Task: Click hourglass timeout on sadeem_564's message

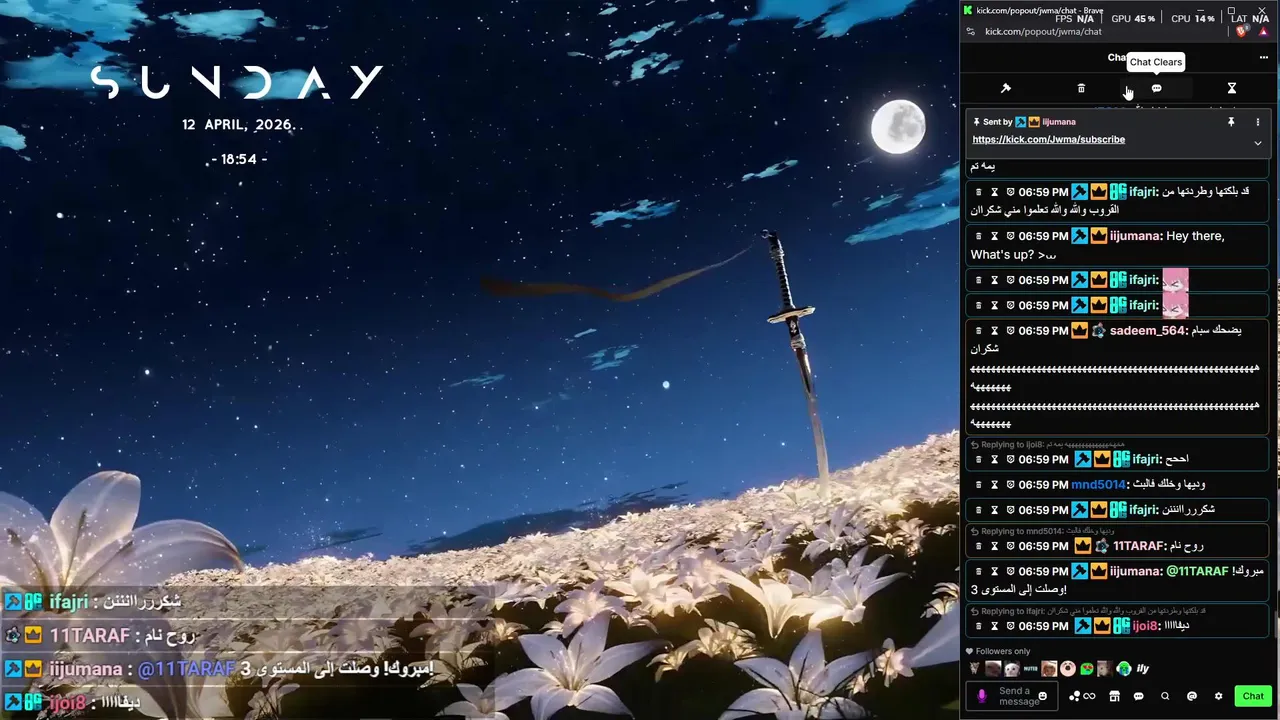Action: [x=994, y=331]
